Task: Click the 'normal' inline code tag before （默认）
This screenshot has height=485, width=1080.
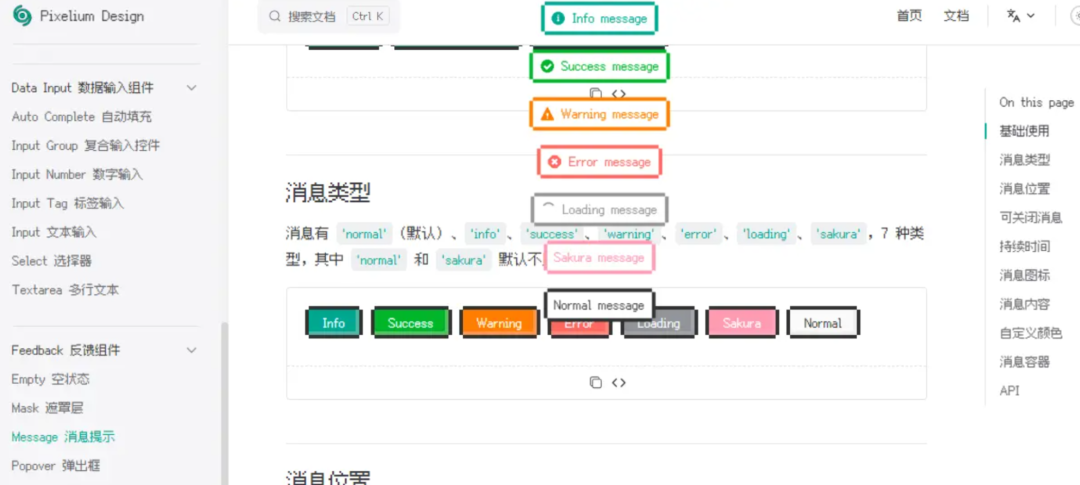Action: [x=364, y=234]
